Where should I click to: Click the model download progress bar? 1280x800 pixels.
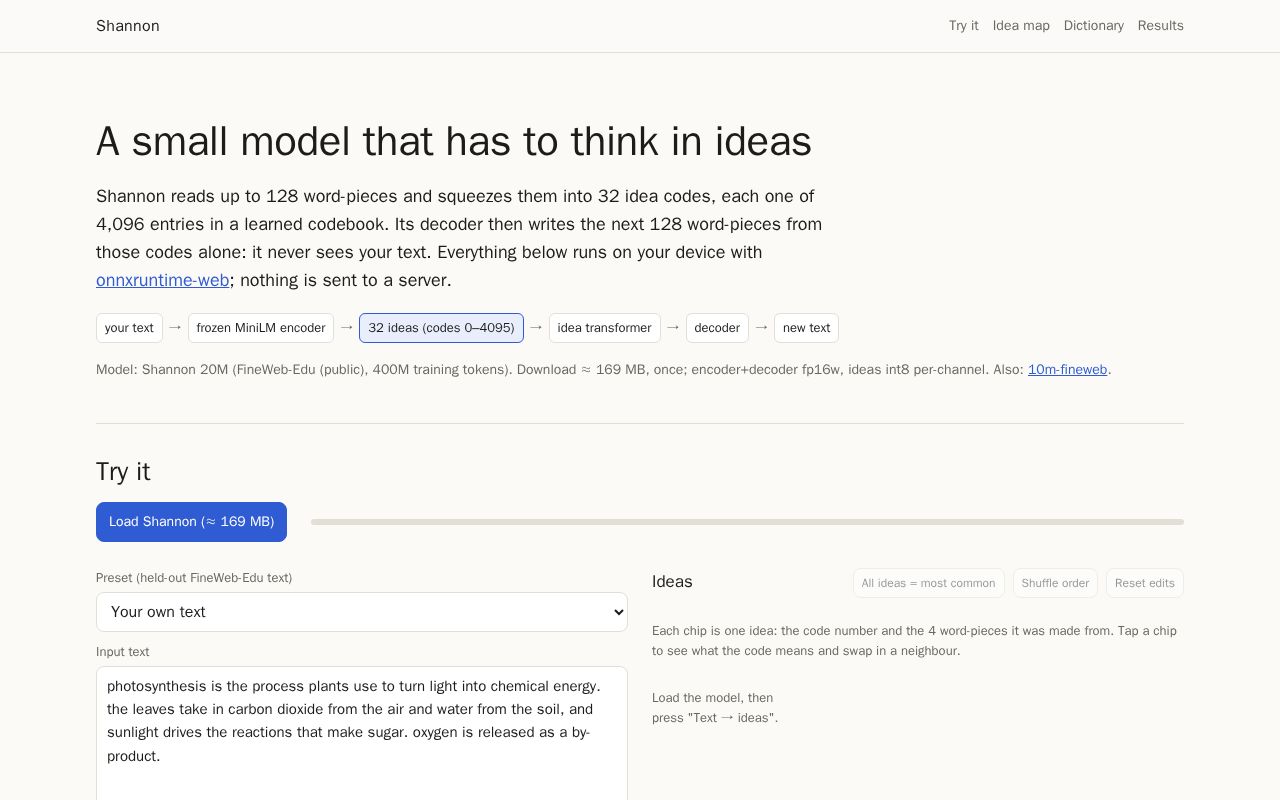[x=747, y=522]
